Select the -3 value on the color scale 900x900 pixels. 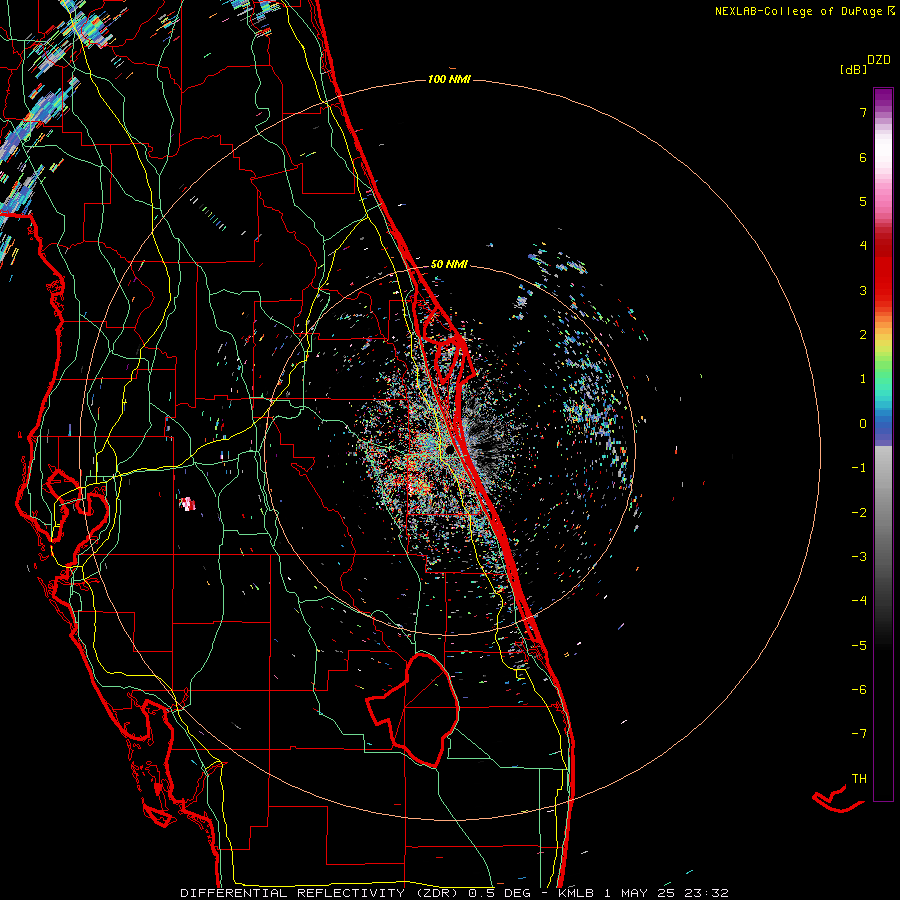[859, 557]
